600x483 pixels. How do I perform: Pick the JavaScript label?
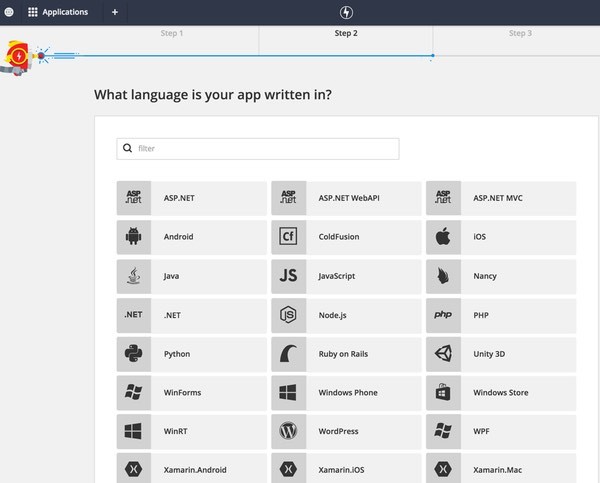pos(336,276)
